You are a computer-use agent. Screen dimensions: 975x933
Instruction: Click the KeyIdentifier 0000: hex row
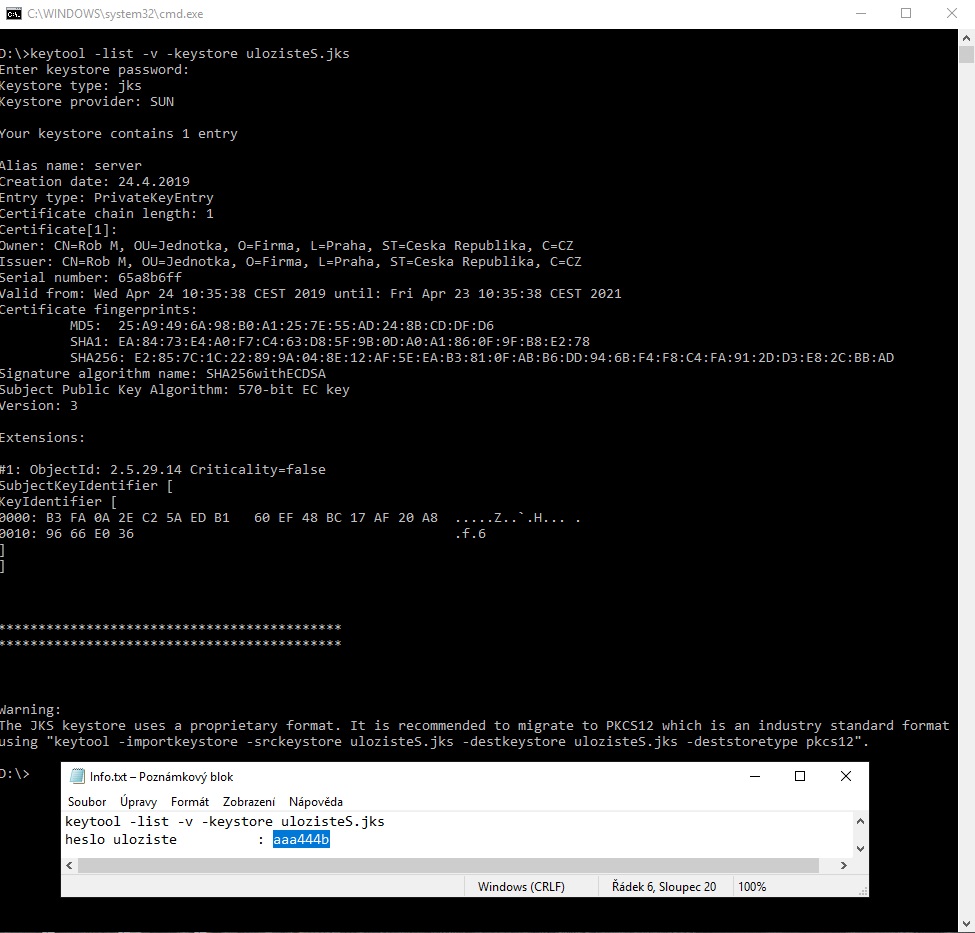290,518
